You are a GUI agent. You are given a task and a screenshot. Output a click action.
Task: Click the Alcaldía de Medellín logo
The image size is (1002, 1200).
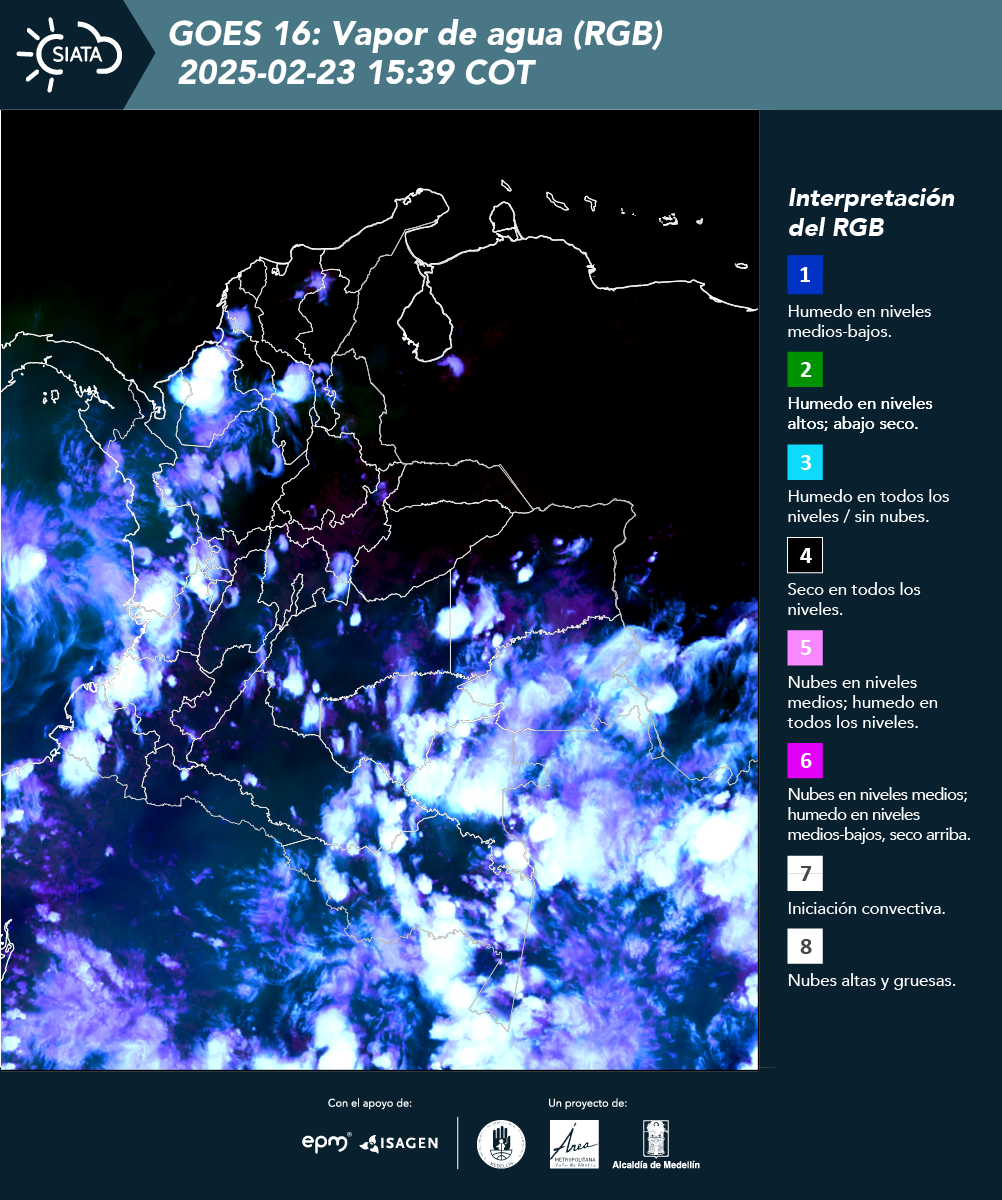656,1145
